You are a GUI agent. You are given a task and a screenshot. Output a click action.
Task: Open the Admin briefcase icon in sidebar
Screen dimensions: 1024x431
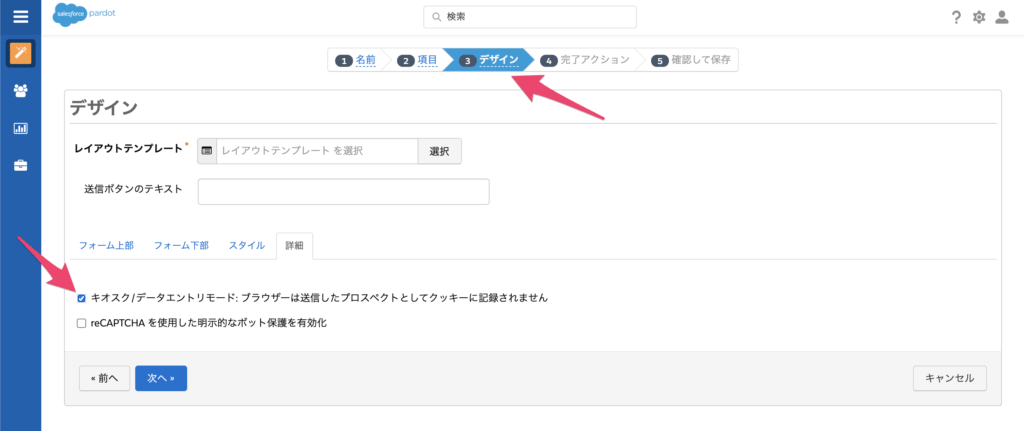tap(20, 165)
